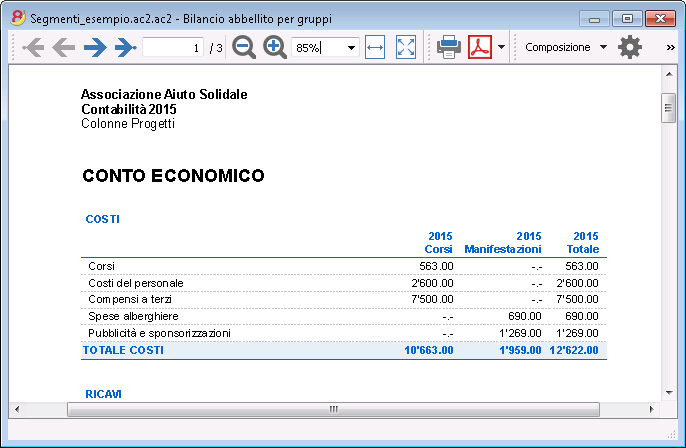Click the COSTI section title
This screenshot has height=448, width=686.
(102, 219)
